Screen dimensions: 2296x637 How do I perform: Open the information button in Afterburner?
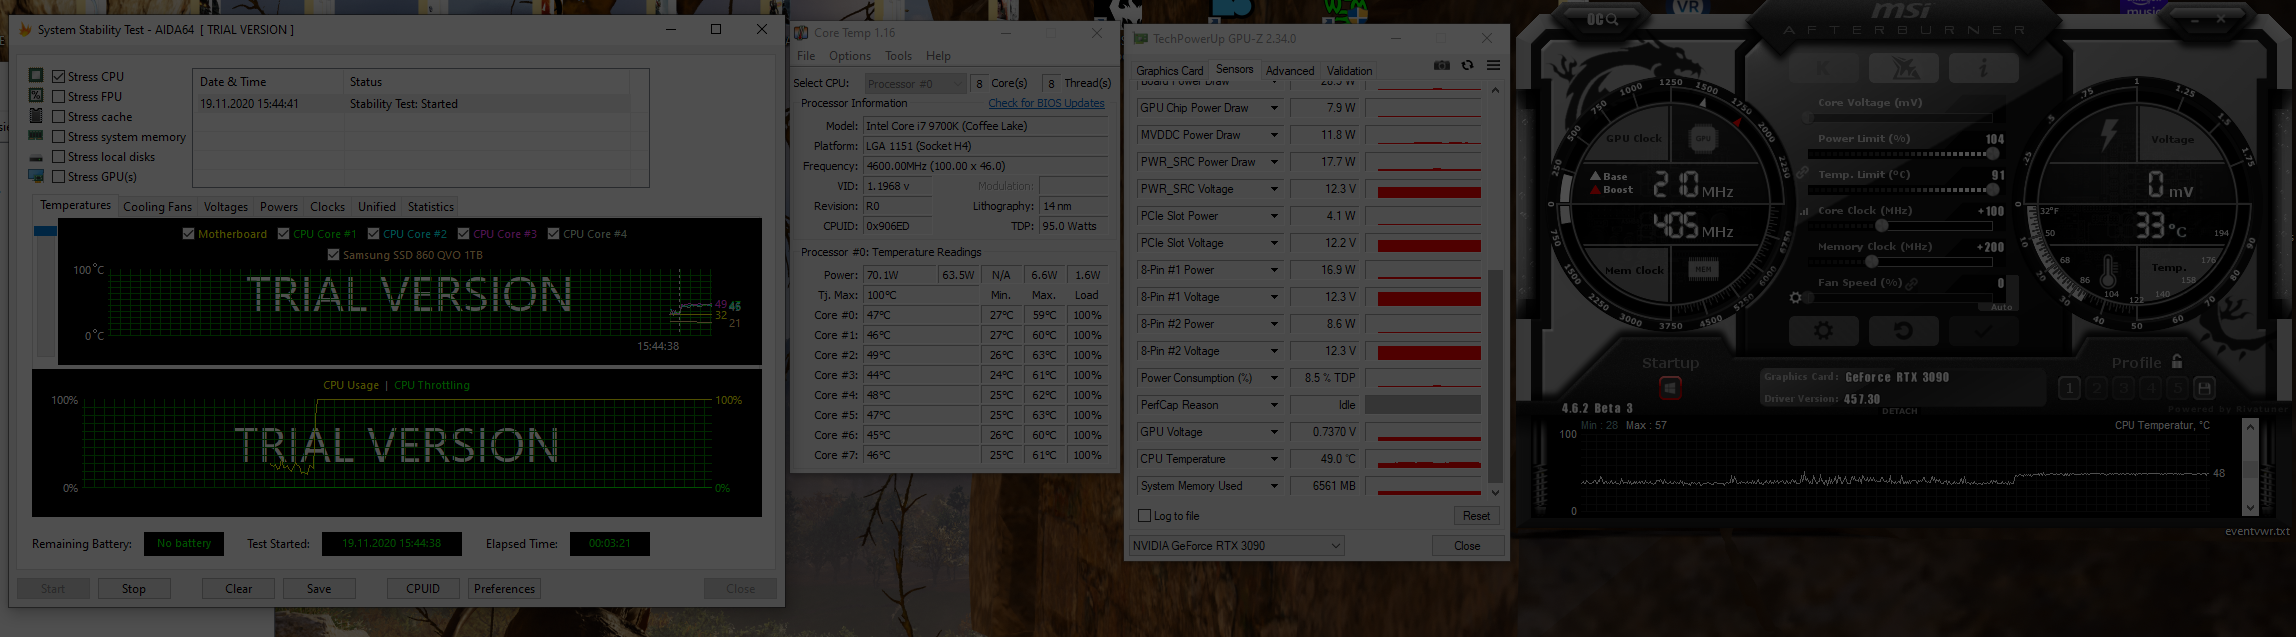(x=1983, y=68)
